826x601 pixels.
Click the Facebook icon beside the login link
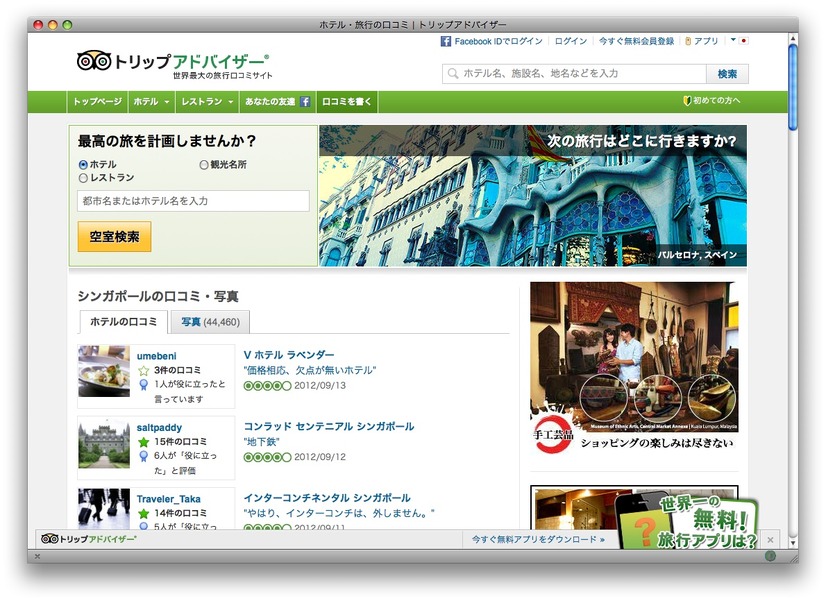[446, 41]
